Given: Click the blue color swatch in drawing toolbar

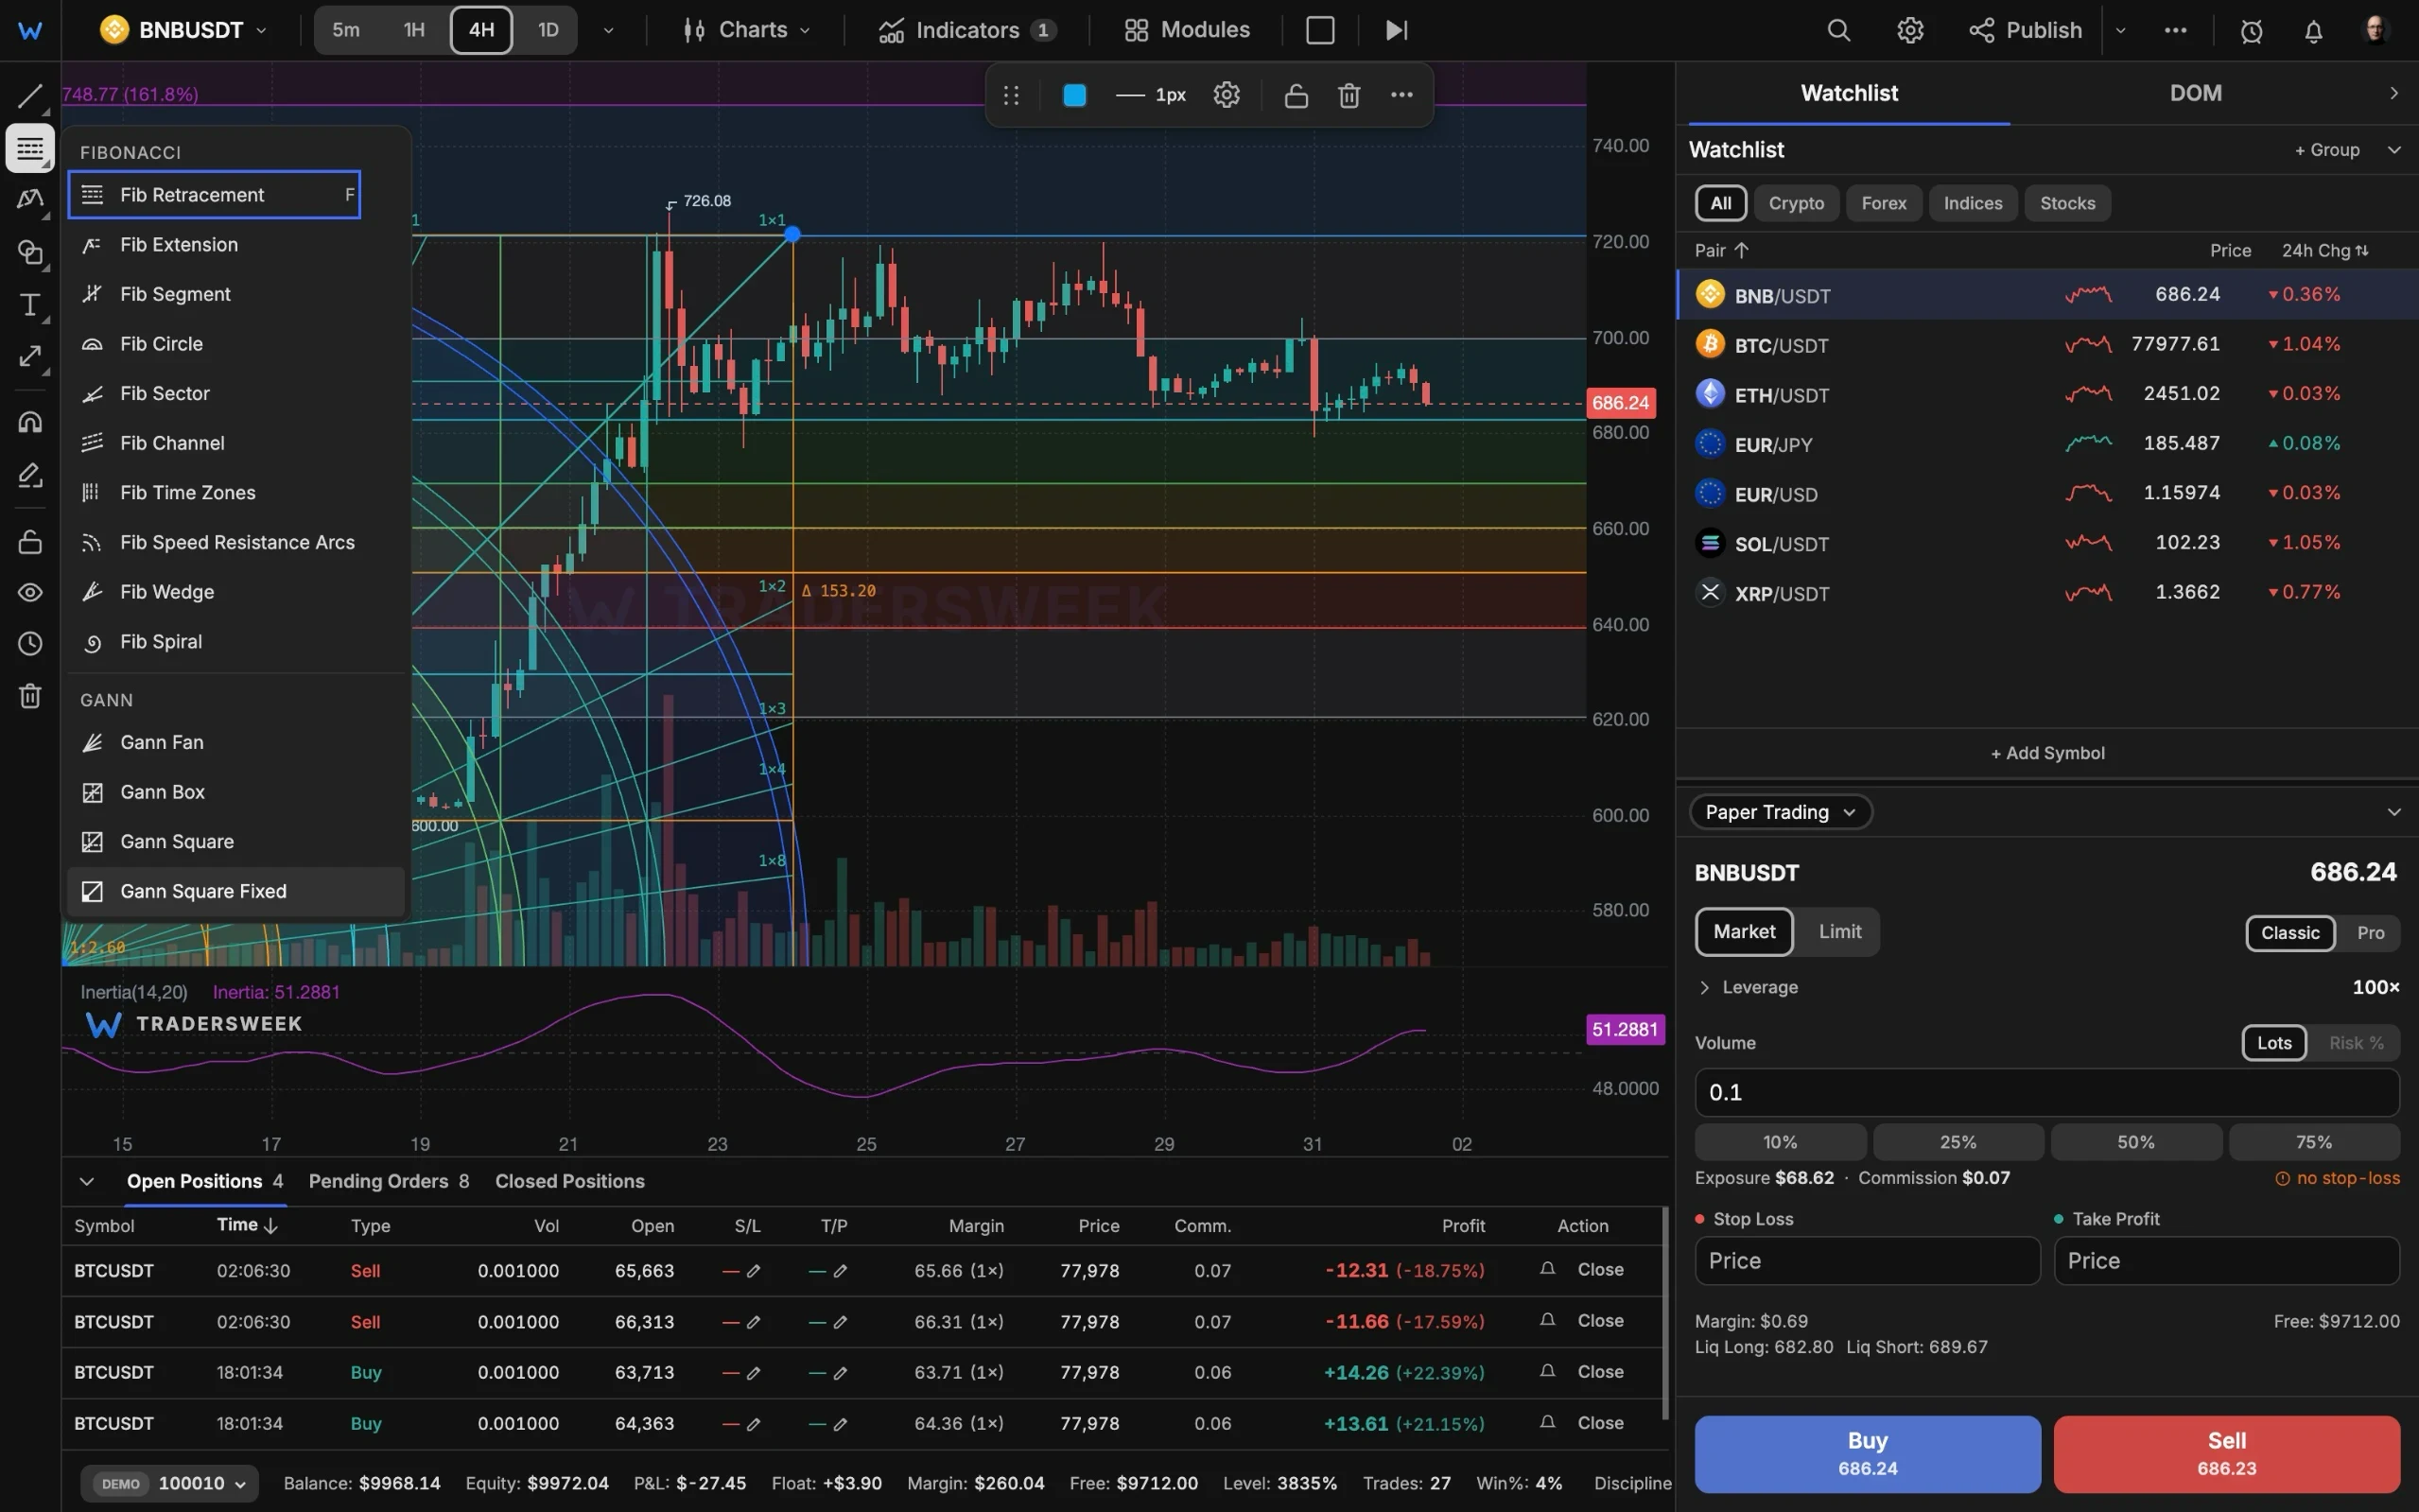Looking at the screenshot, I should pyautogui.click(x=1075, y=95).
